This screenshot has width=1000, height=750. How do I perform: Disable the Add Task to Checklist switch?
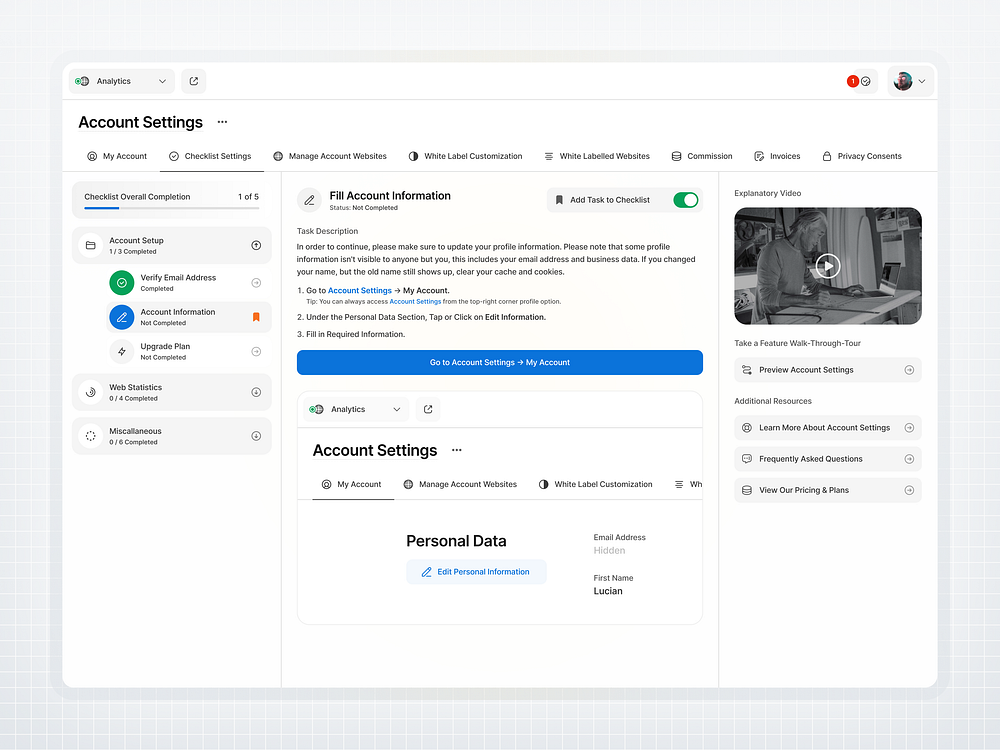pos(686,200)
